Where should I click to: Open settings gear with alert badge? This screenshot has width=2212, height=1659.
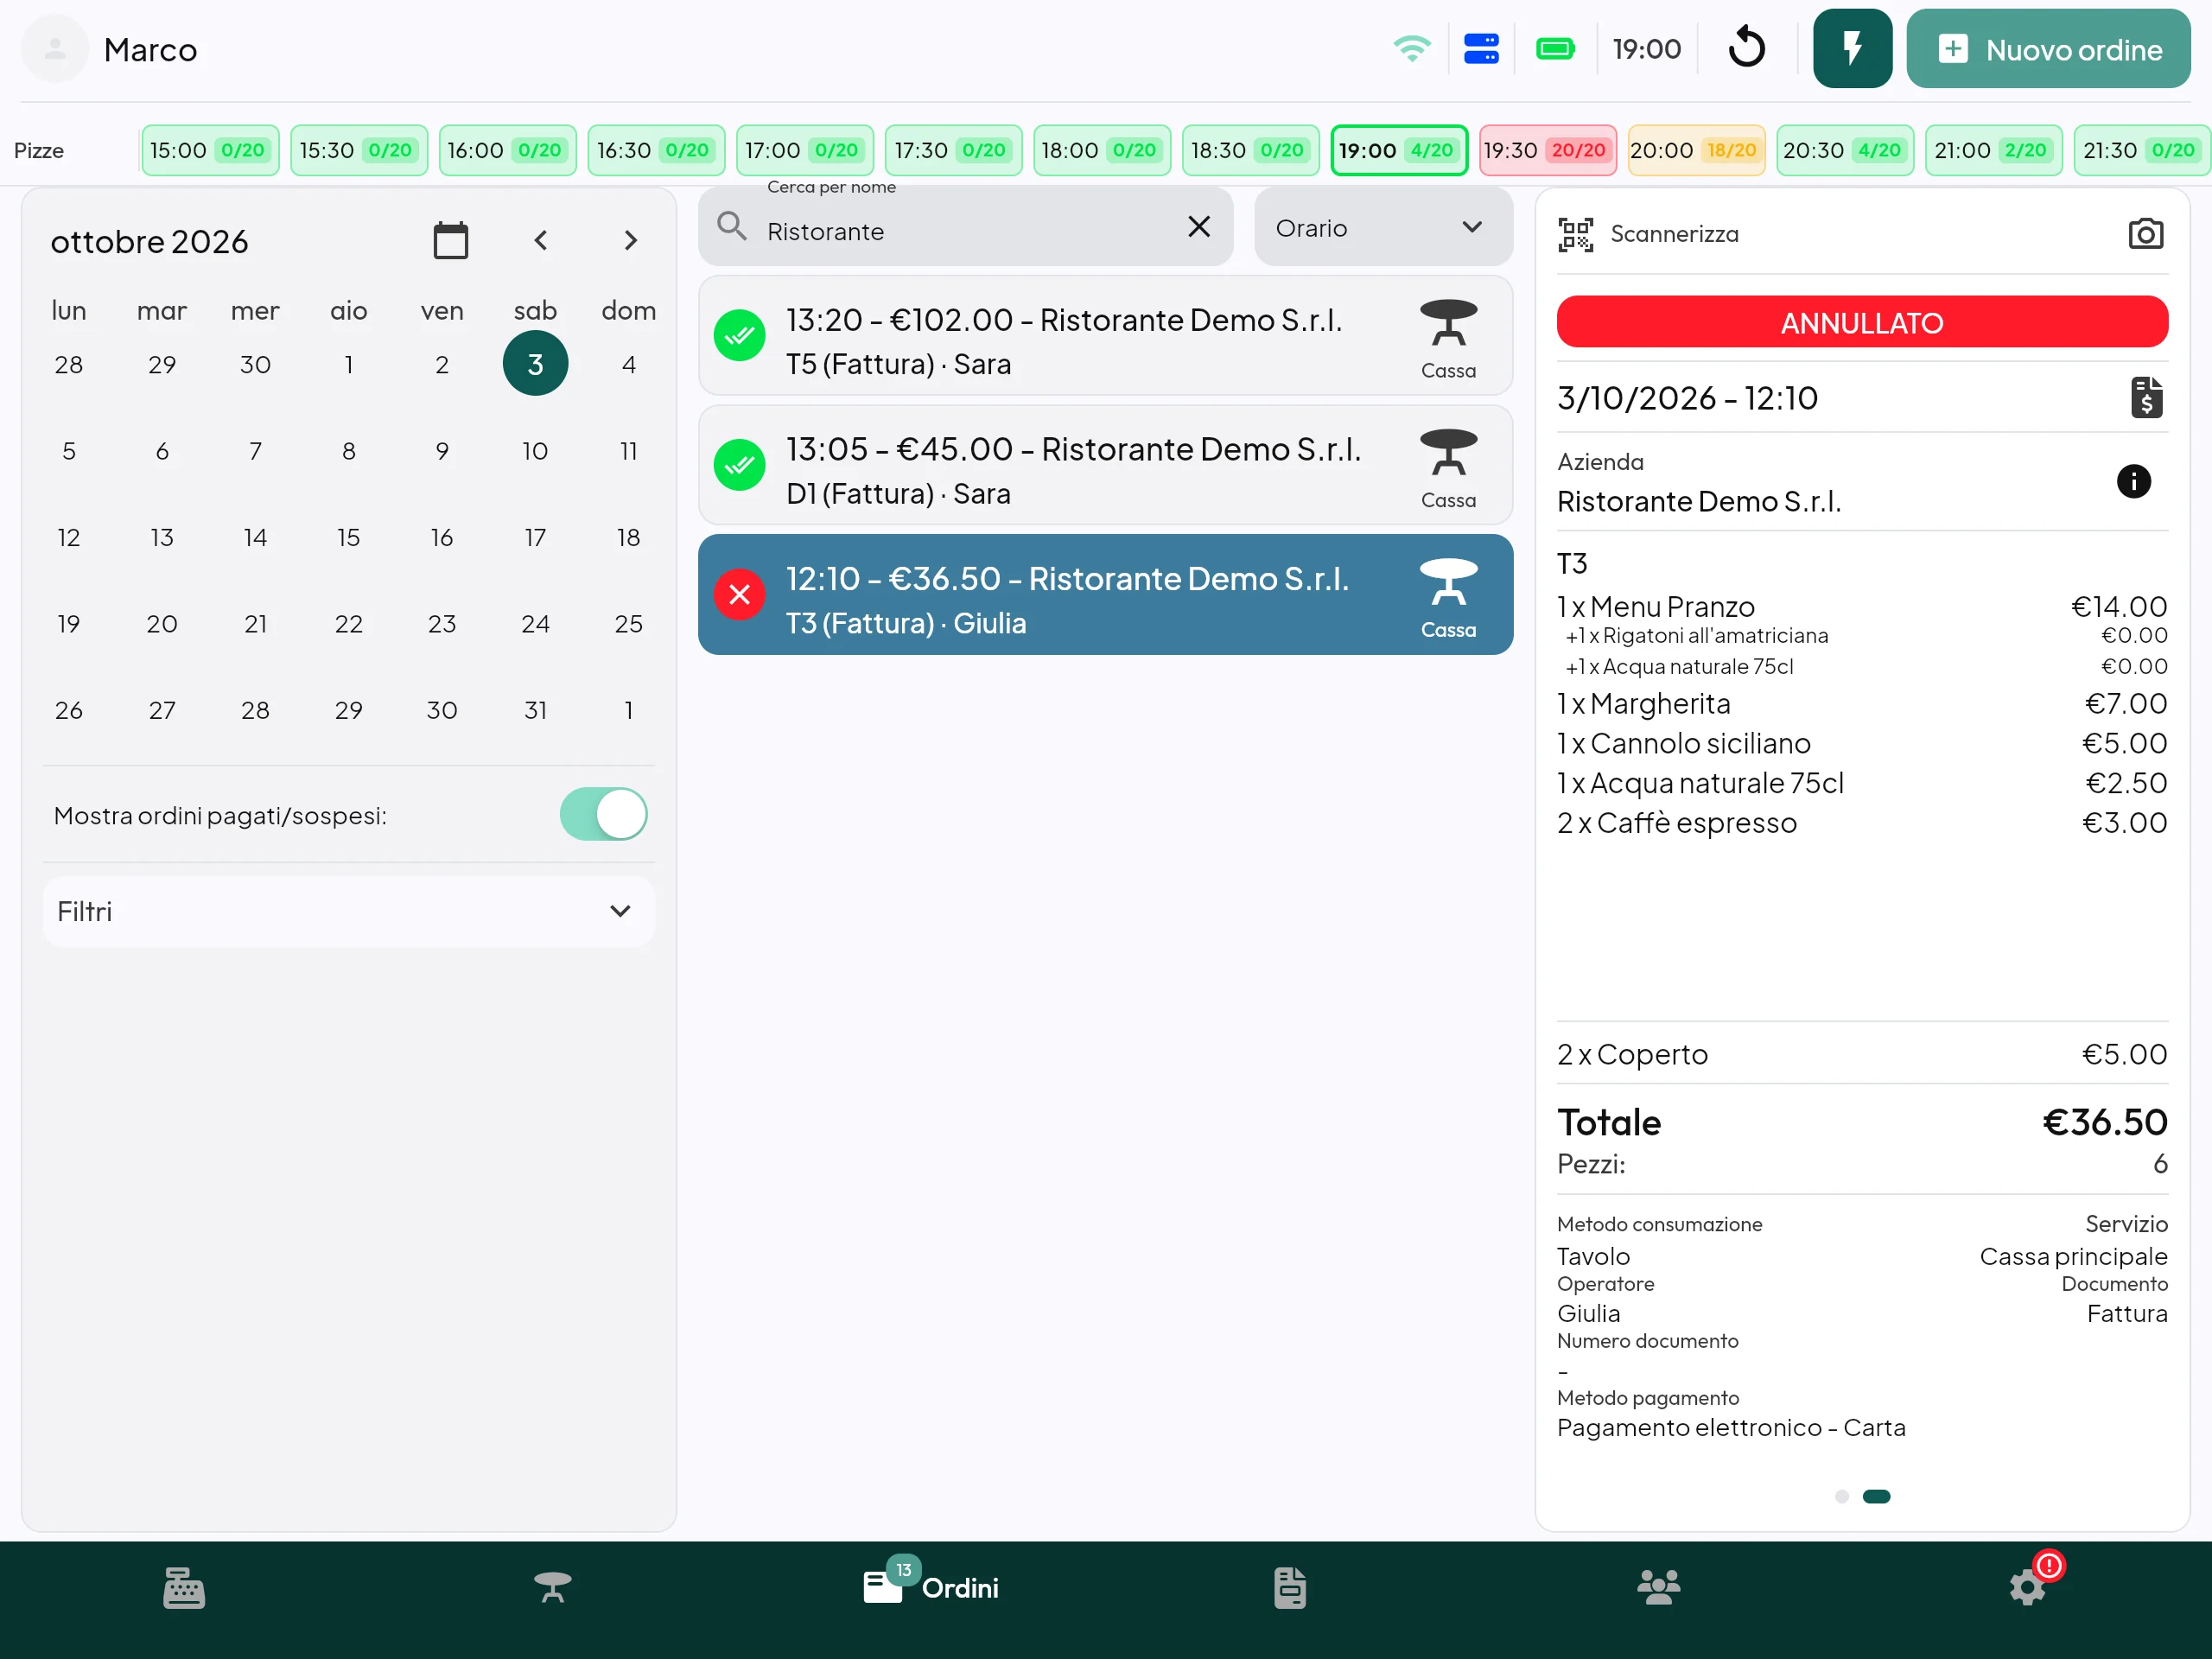tap(2029, 1587)
